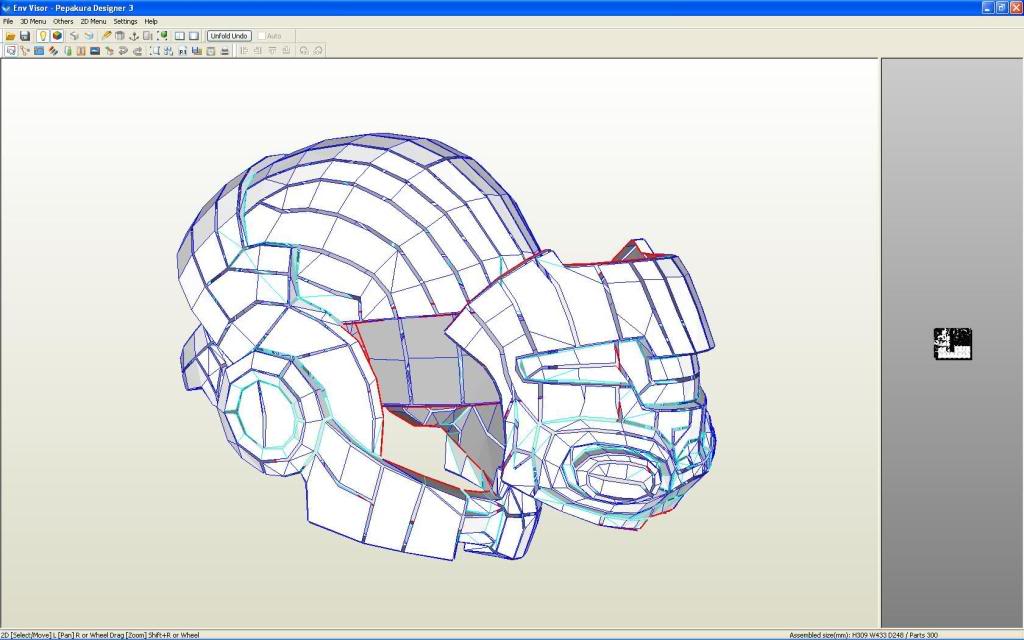The width and height of the screenshot is (1024, 640).
Task: Select the pencil ruler measuring tool
Action: (x=106, y=36)
